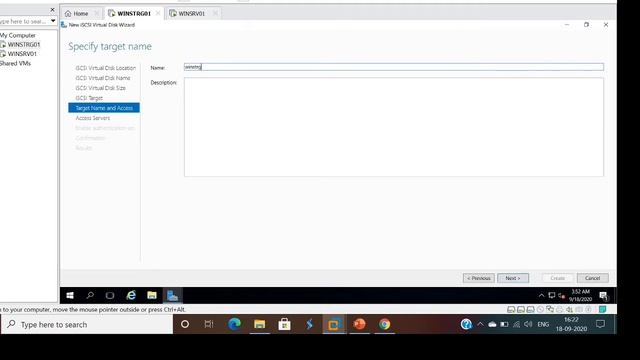The height and width of the screenshot is (360, 640).
Task: Click the Get Help tray icon
Action: click(466, 324)
